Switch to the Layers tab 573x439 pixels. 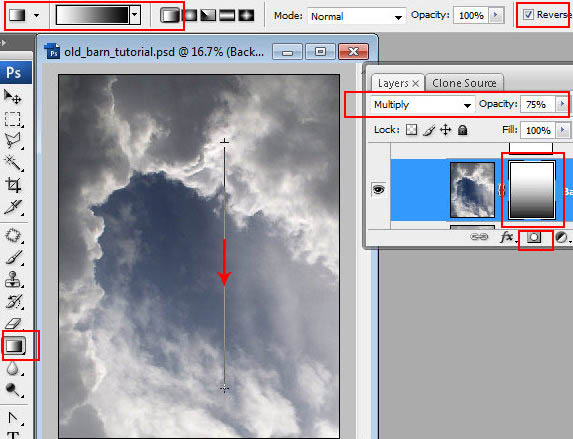click(x=393, y=83)
